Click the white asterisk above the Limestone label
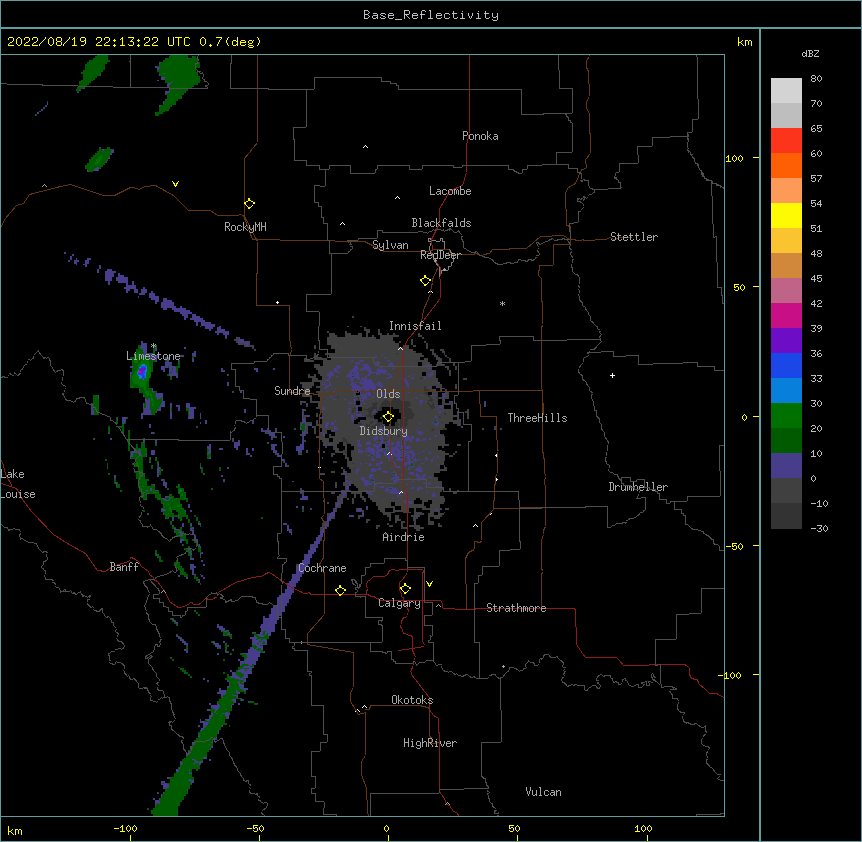 coord(154,346)
